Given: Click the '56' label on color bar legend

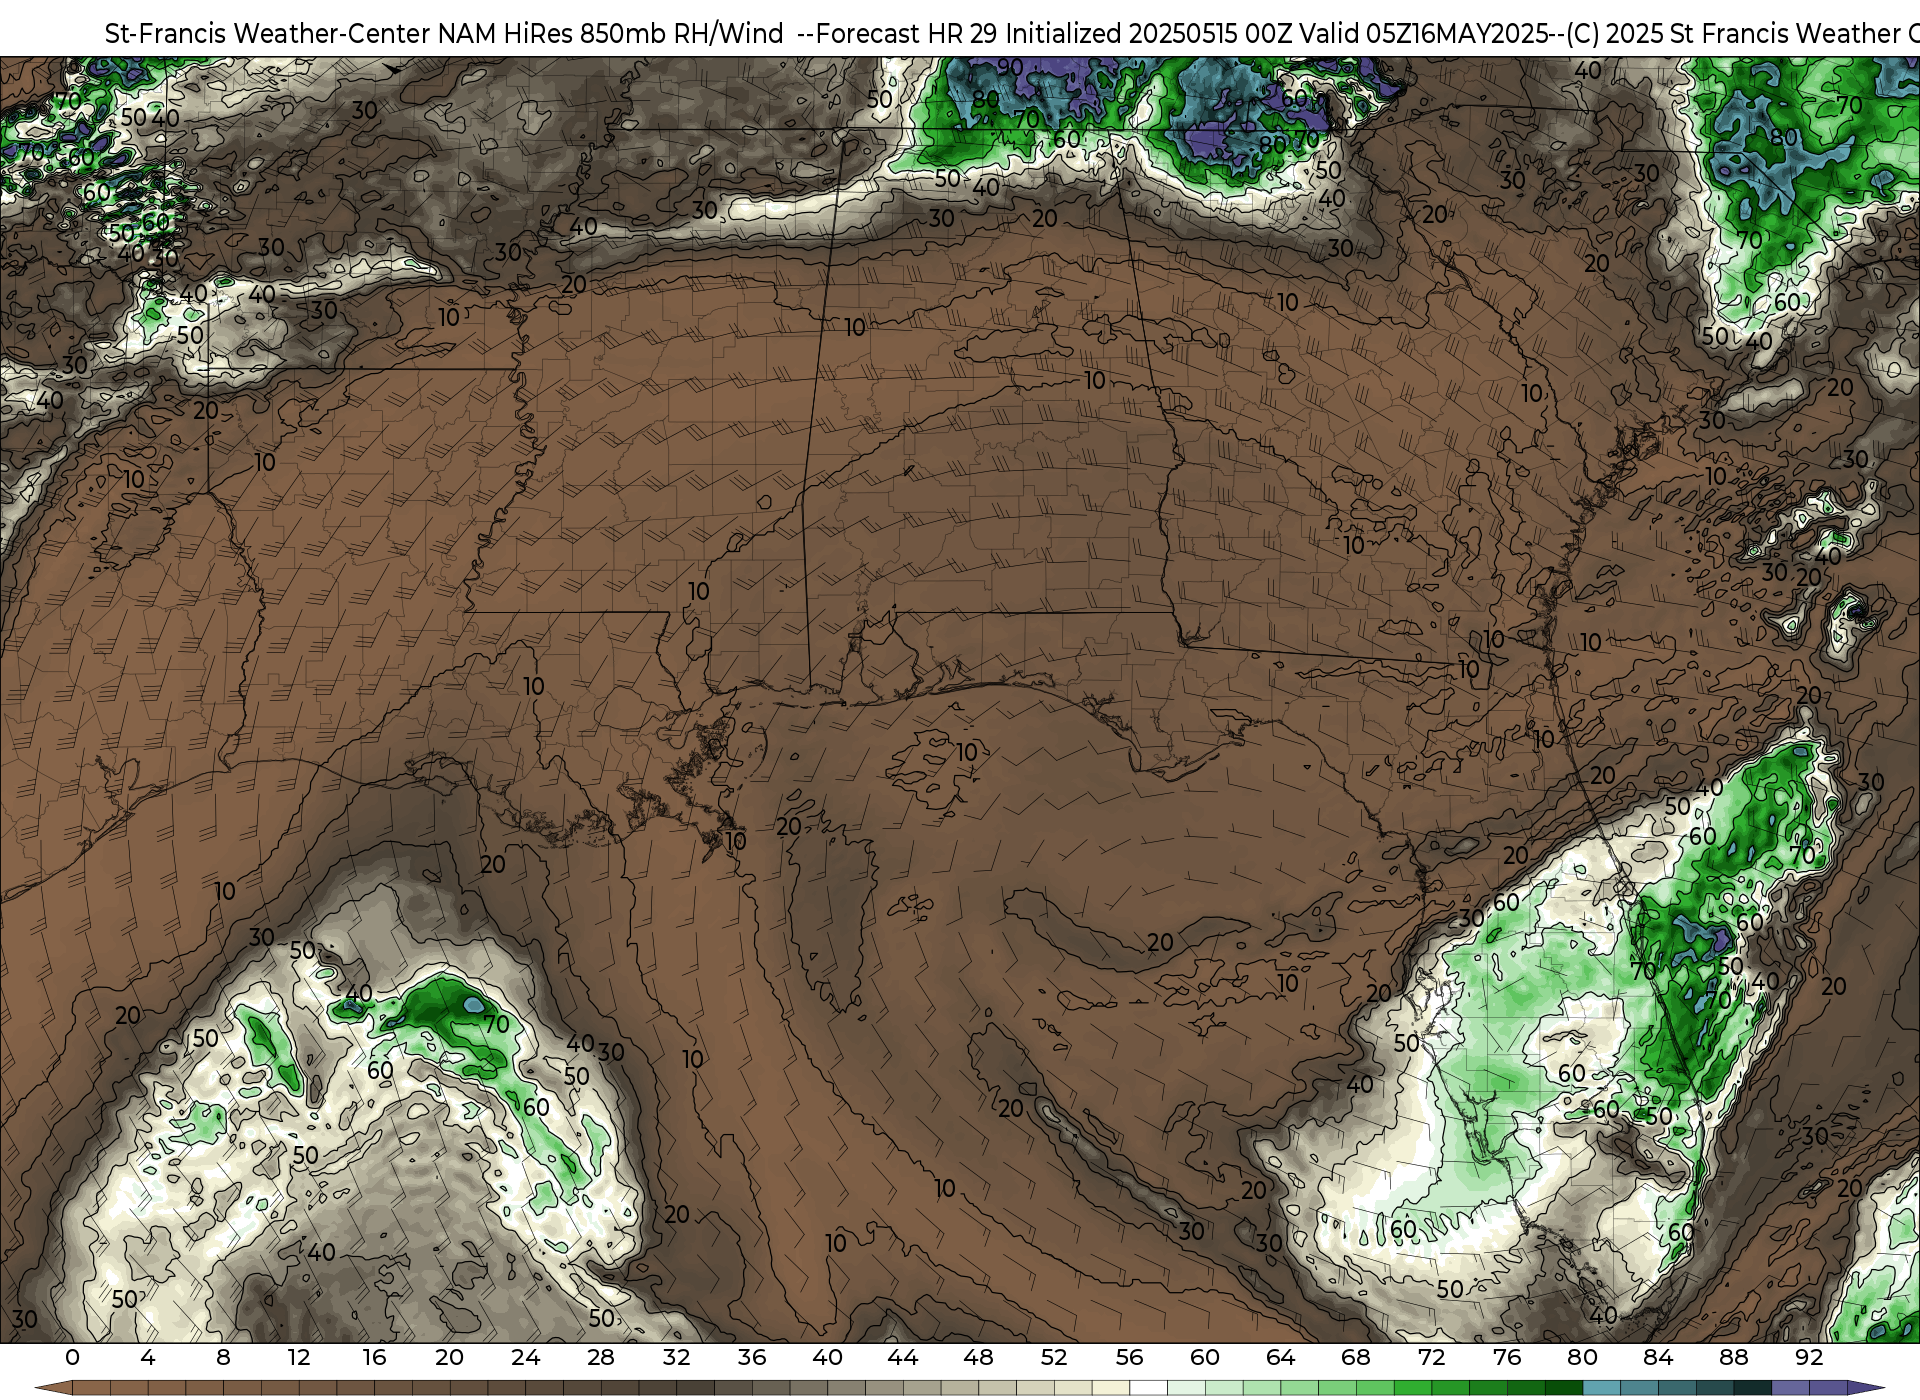Looking at the screenshot, I should click(x=1129, y=1358).
